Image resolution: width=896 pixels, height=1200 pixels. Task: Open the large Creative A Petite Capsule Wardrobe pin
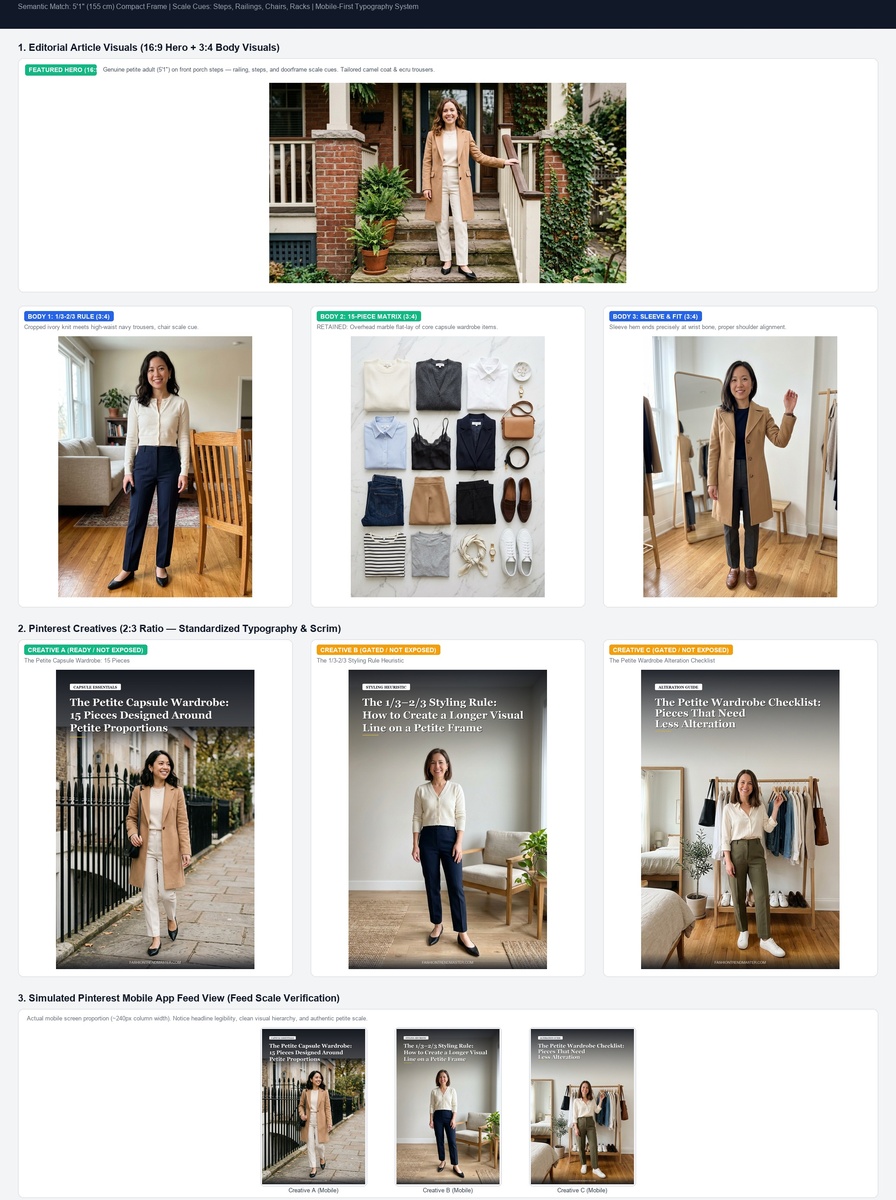click(x=155, y=819)
